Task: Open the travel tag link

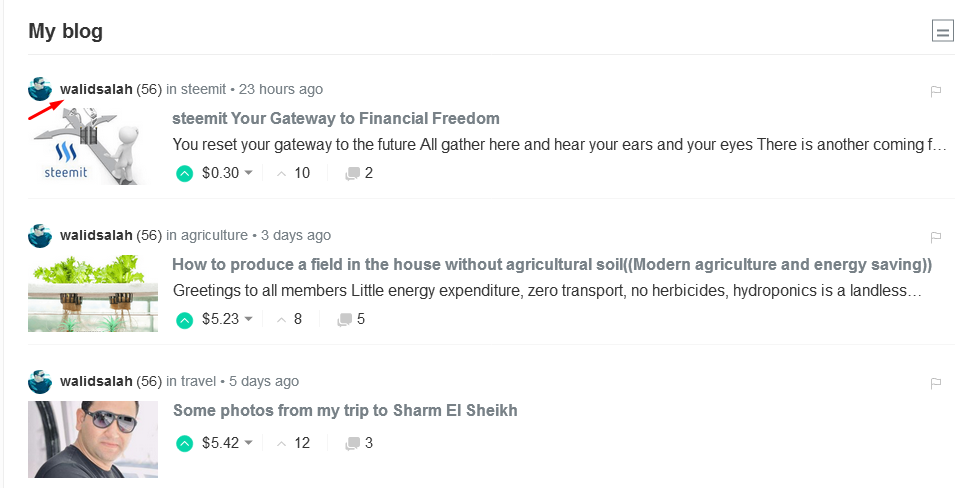Action: pos(199,381)
